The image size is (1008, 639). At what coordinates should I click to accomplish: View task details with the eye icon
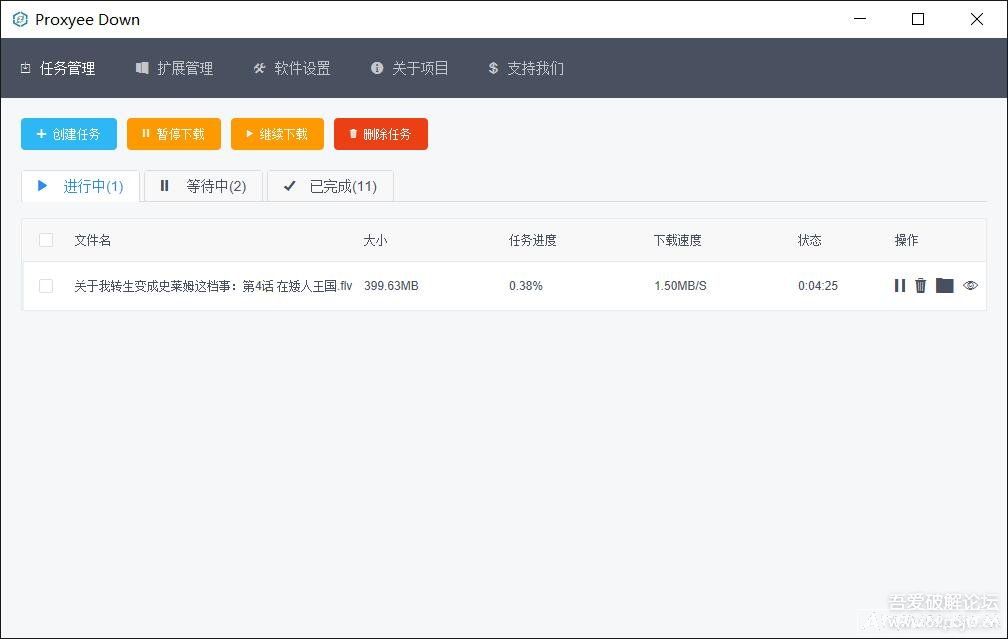click(970, 285)
